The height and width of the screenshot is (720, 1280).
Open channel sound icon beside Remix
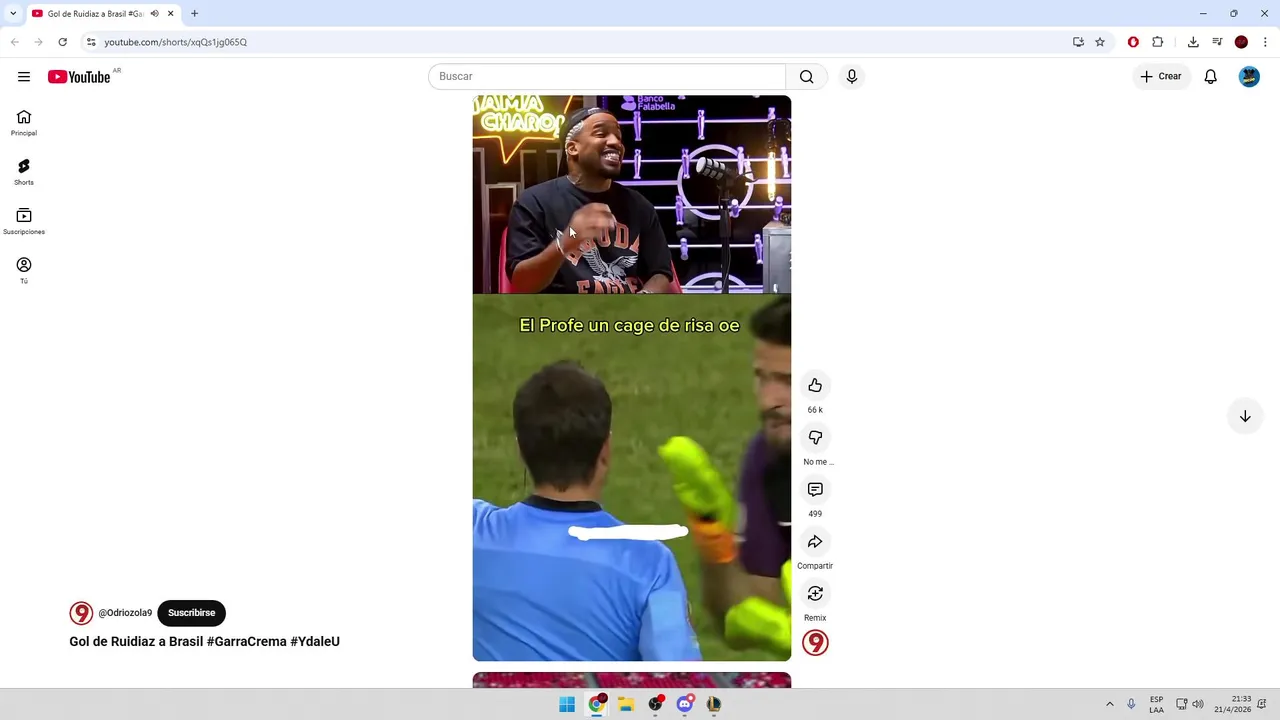coord(815,643)
